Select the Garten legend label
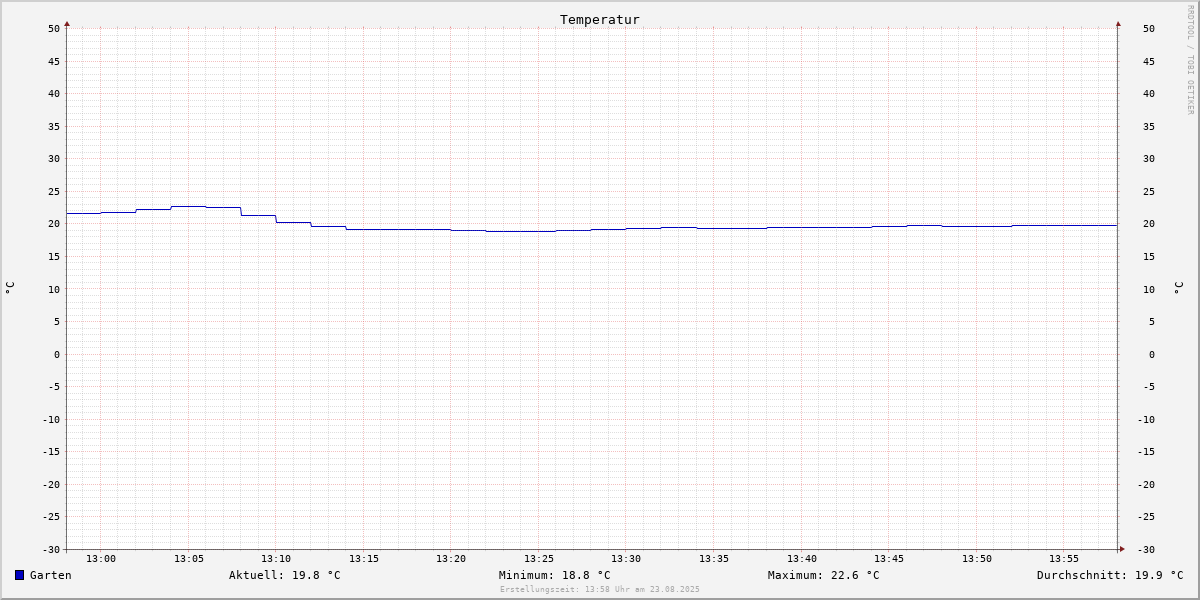The image size is (1200, 600). pos(51,575)
